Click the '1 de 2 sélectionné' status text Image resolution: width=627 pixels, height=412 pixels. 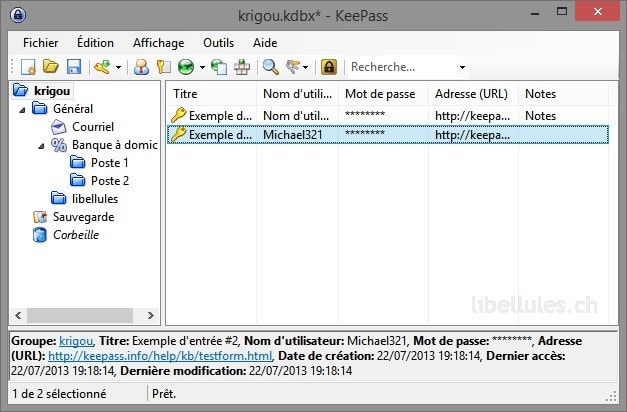59,394
